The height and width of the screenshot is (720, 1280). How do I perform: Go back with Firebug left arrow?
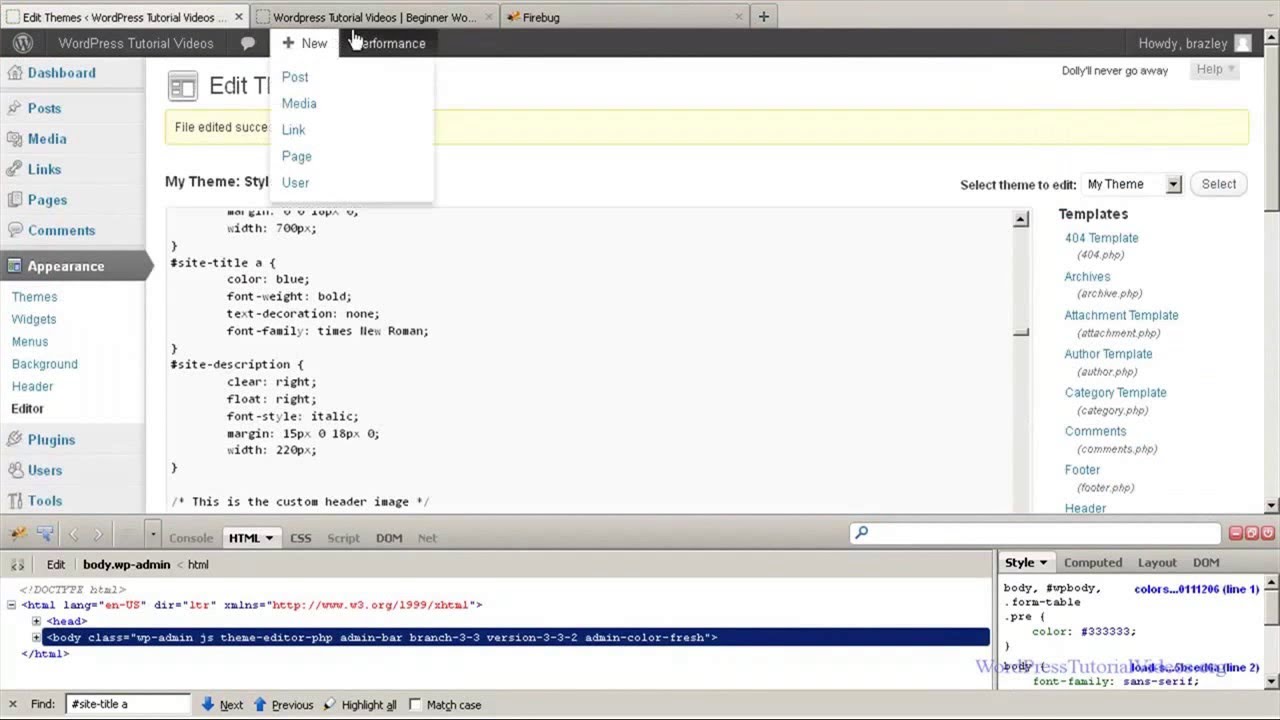(73, 535)
